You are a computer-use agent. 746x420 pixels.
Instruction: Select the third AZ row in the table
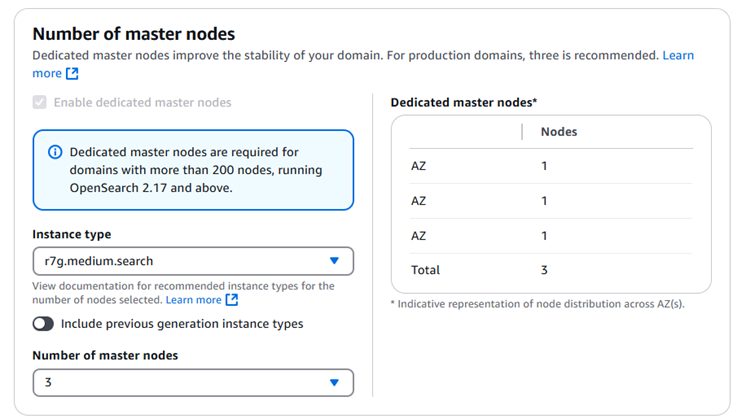tap(550, 236)
